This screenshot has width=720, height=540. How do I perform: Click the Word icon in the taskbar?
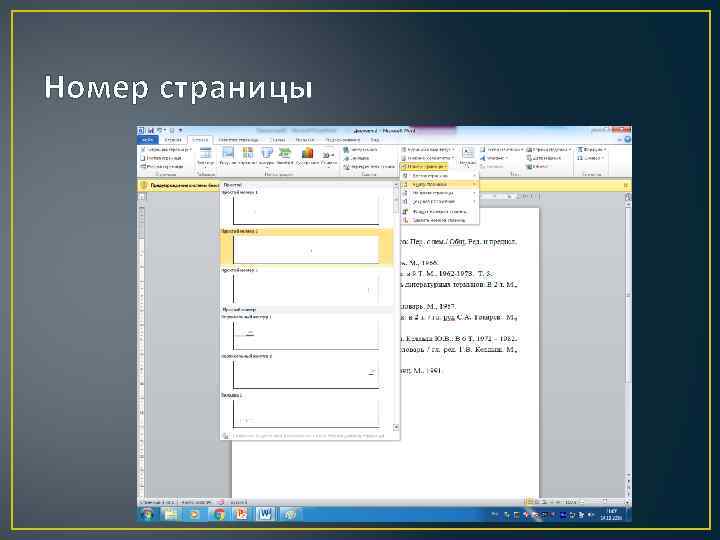tap(264, 514)
